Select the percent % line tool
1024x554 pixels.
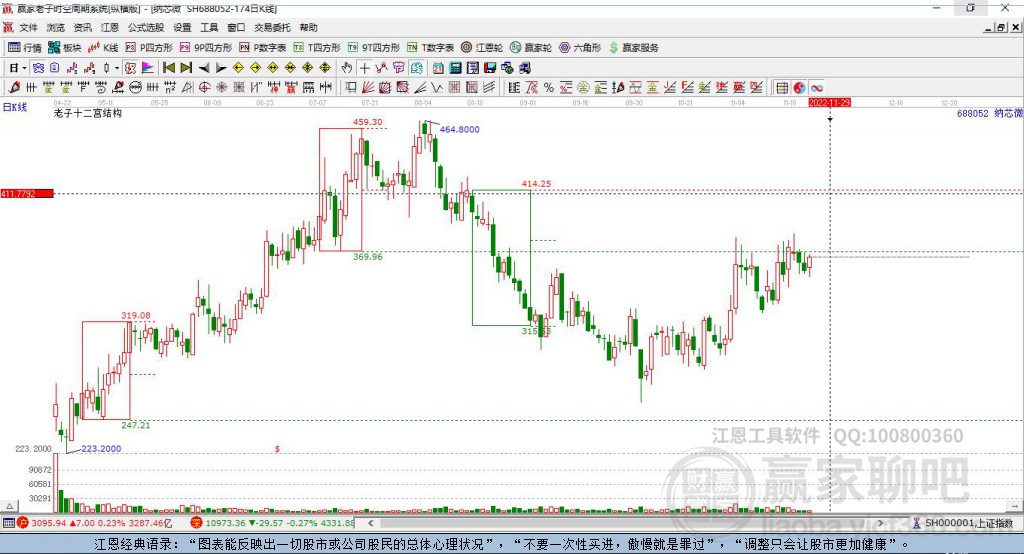549,88
